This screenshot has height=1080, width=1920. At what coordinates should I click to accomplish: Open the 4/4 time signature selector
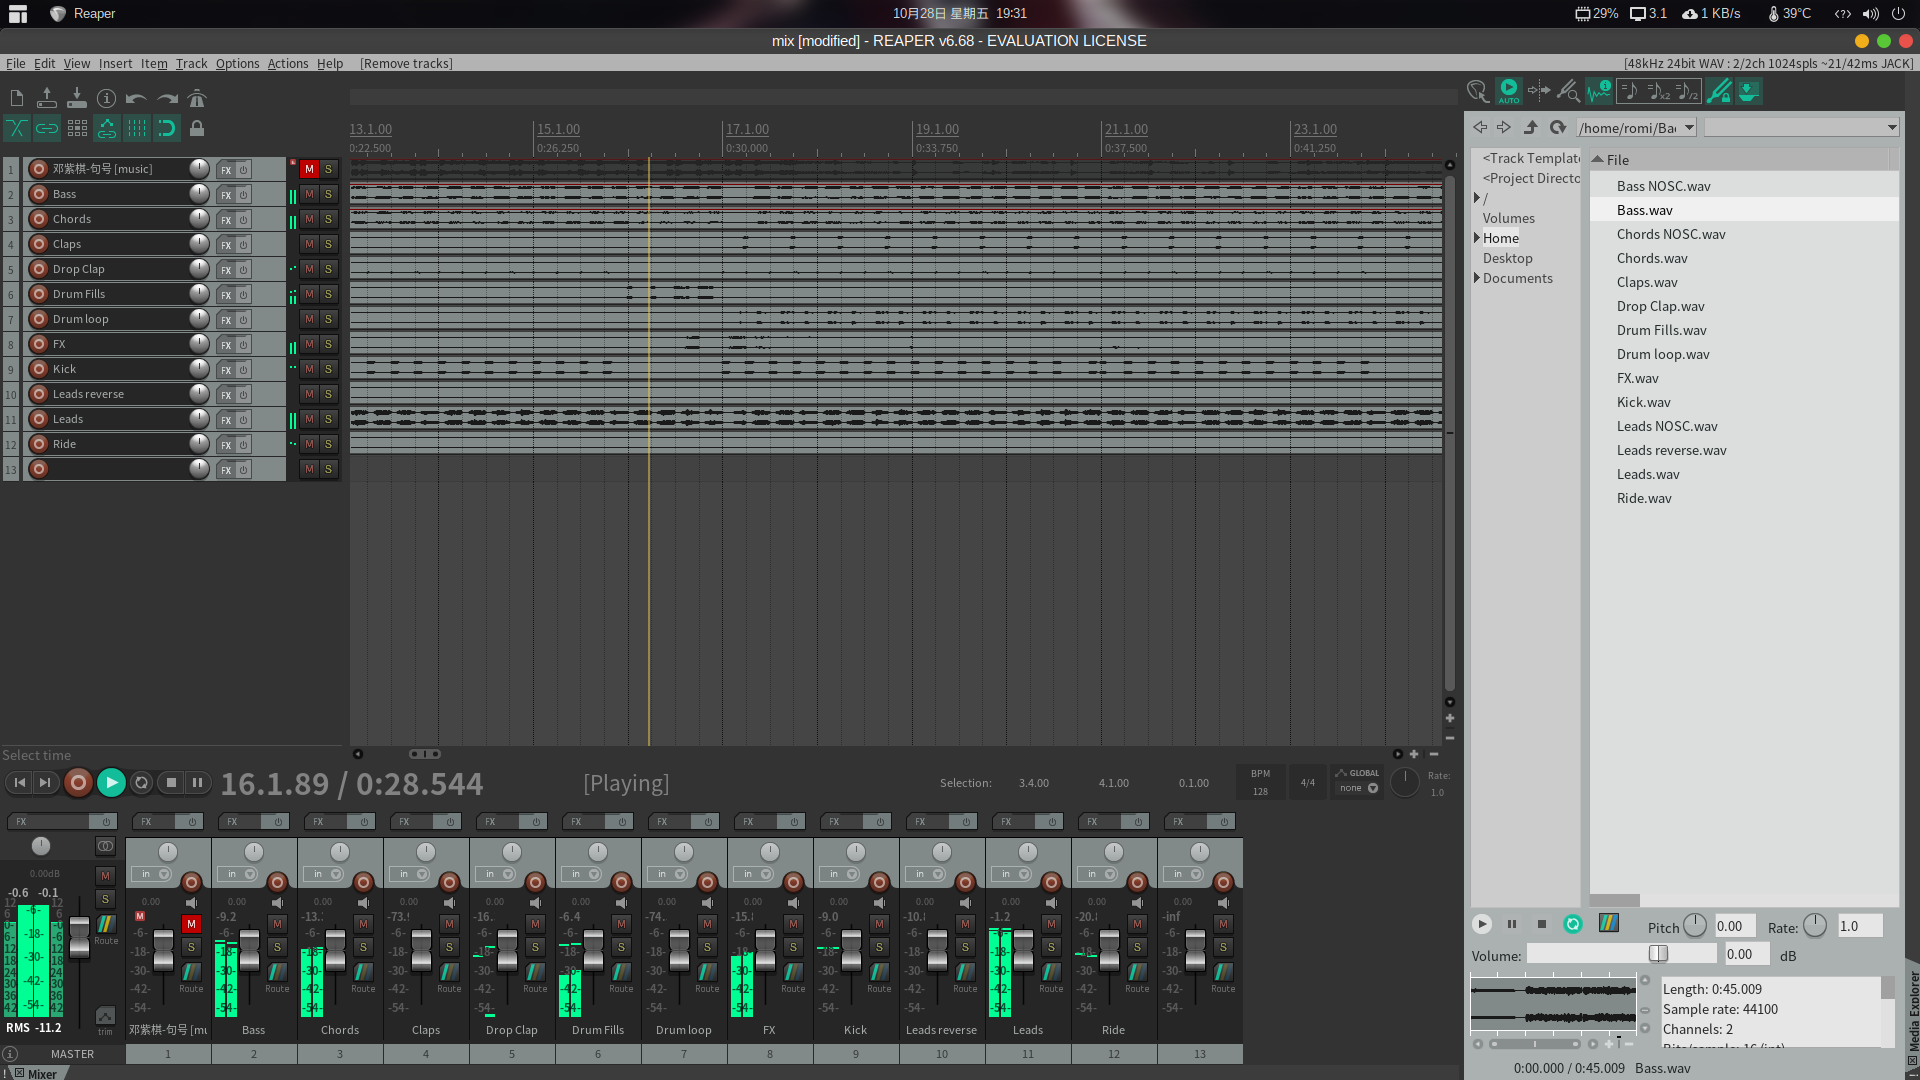[1308, 783]
